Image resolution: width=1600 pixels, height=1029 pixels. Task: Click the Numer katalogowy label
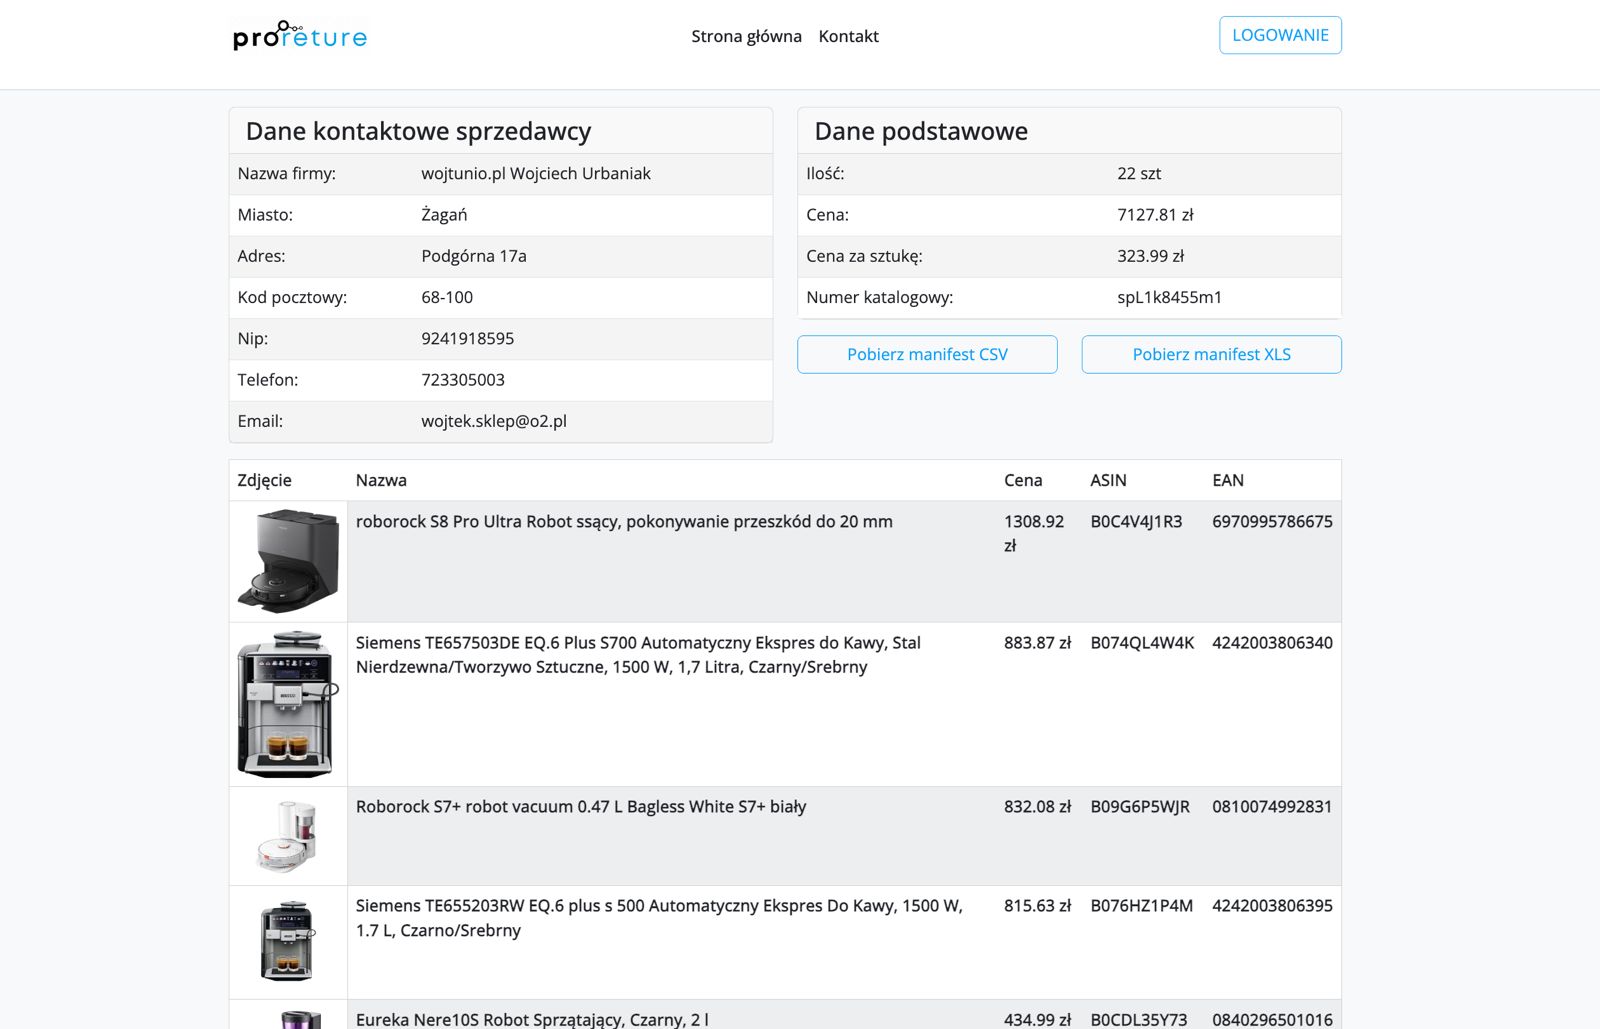tap(880, 297)
